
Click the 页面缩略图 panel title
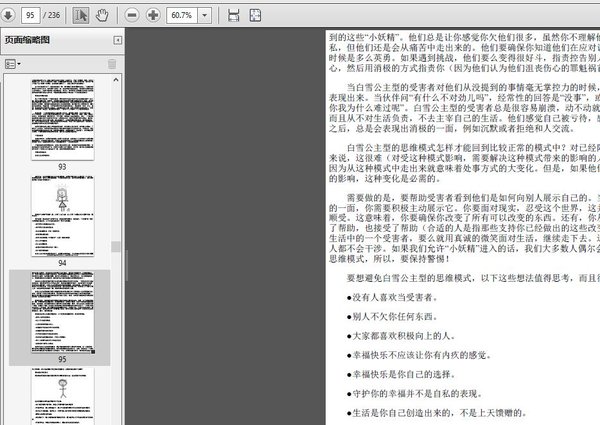point(27,40)
